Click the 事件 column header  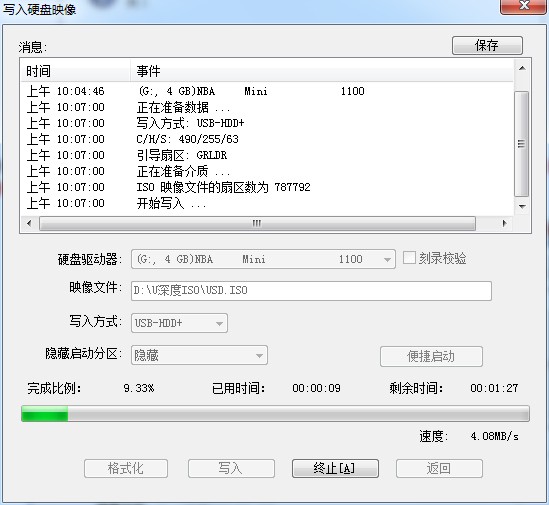(x=321, y=71)
